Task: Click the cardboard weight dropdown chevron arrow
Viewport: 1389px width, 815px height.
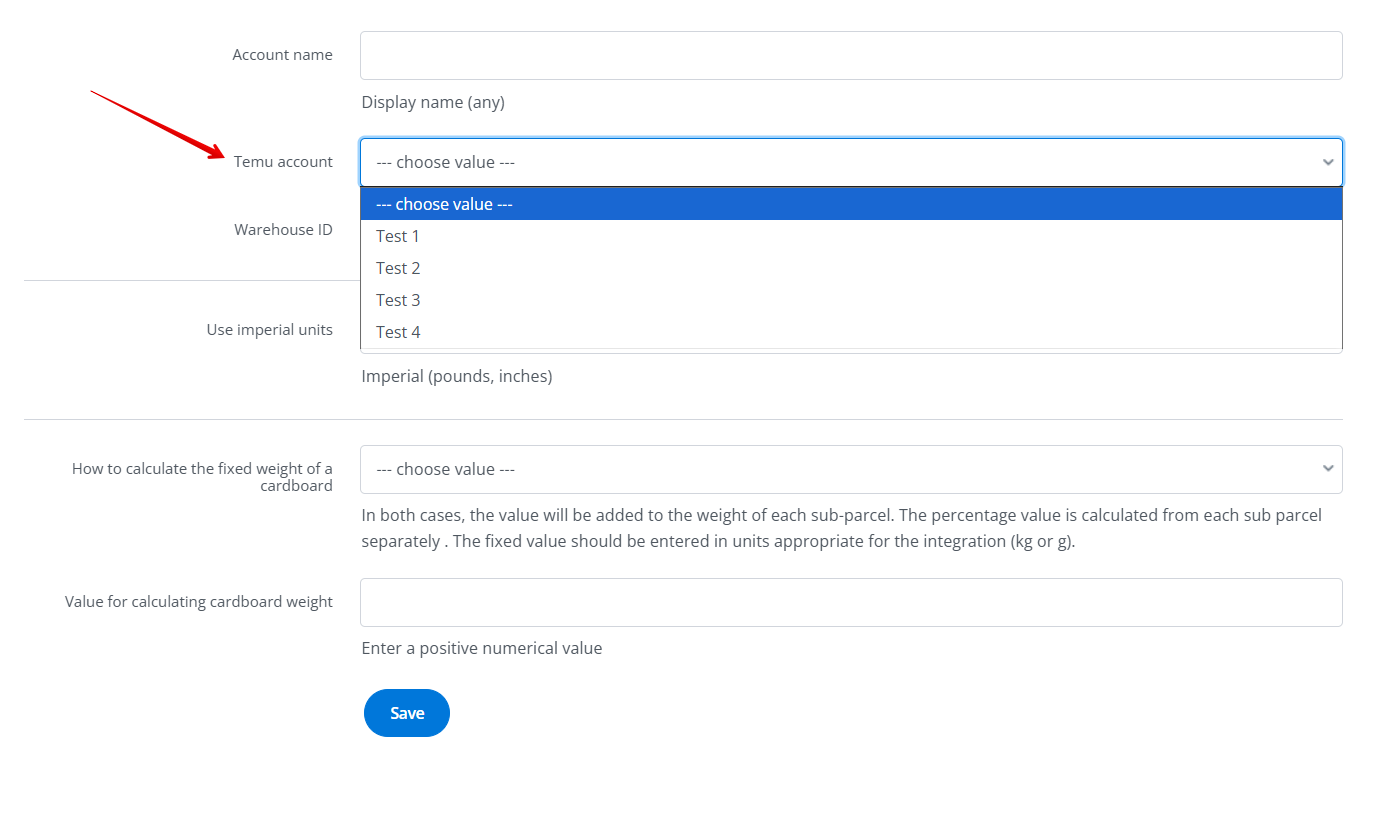Action: pyautogui.click(x=1327, y=469)
